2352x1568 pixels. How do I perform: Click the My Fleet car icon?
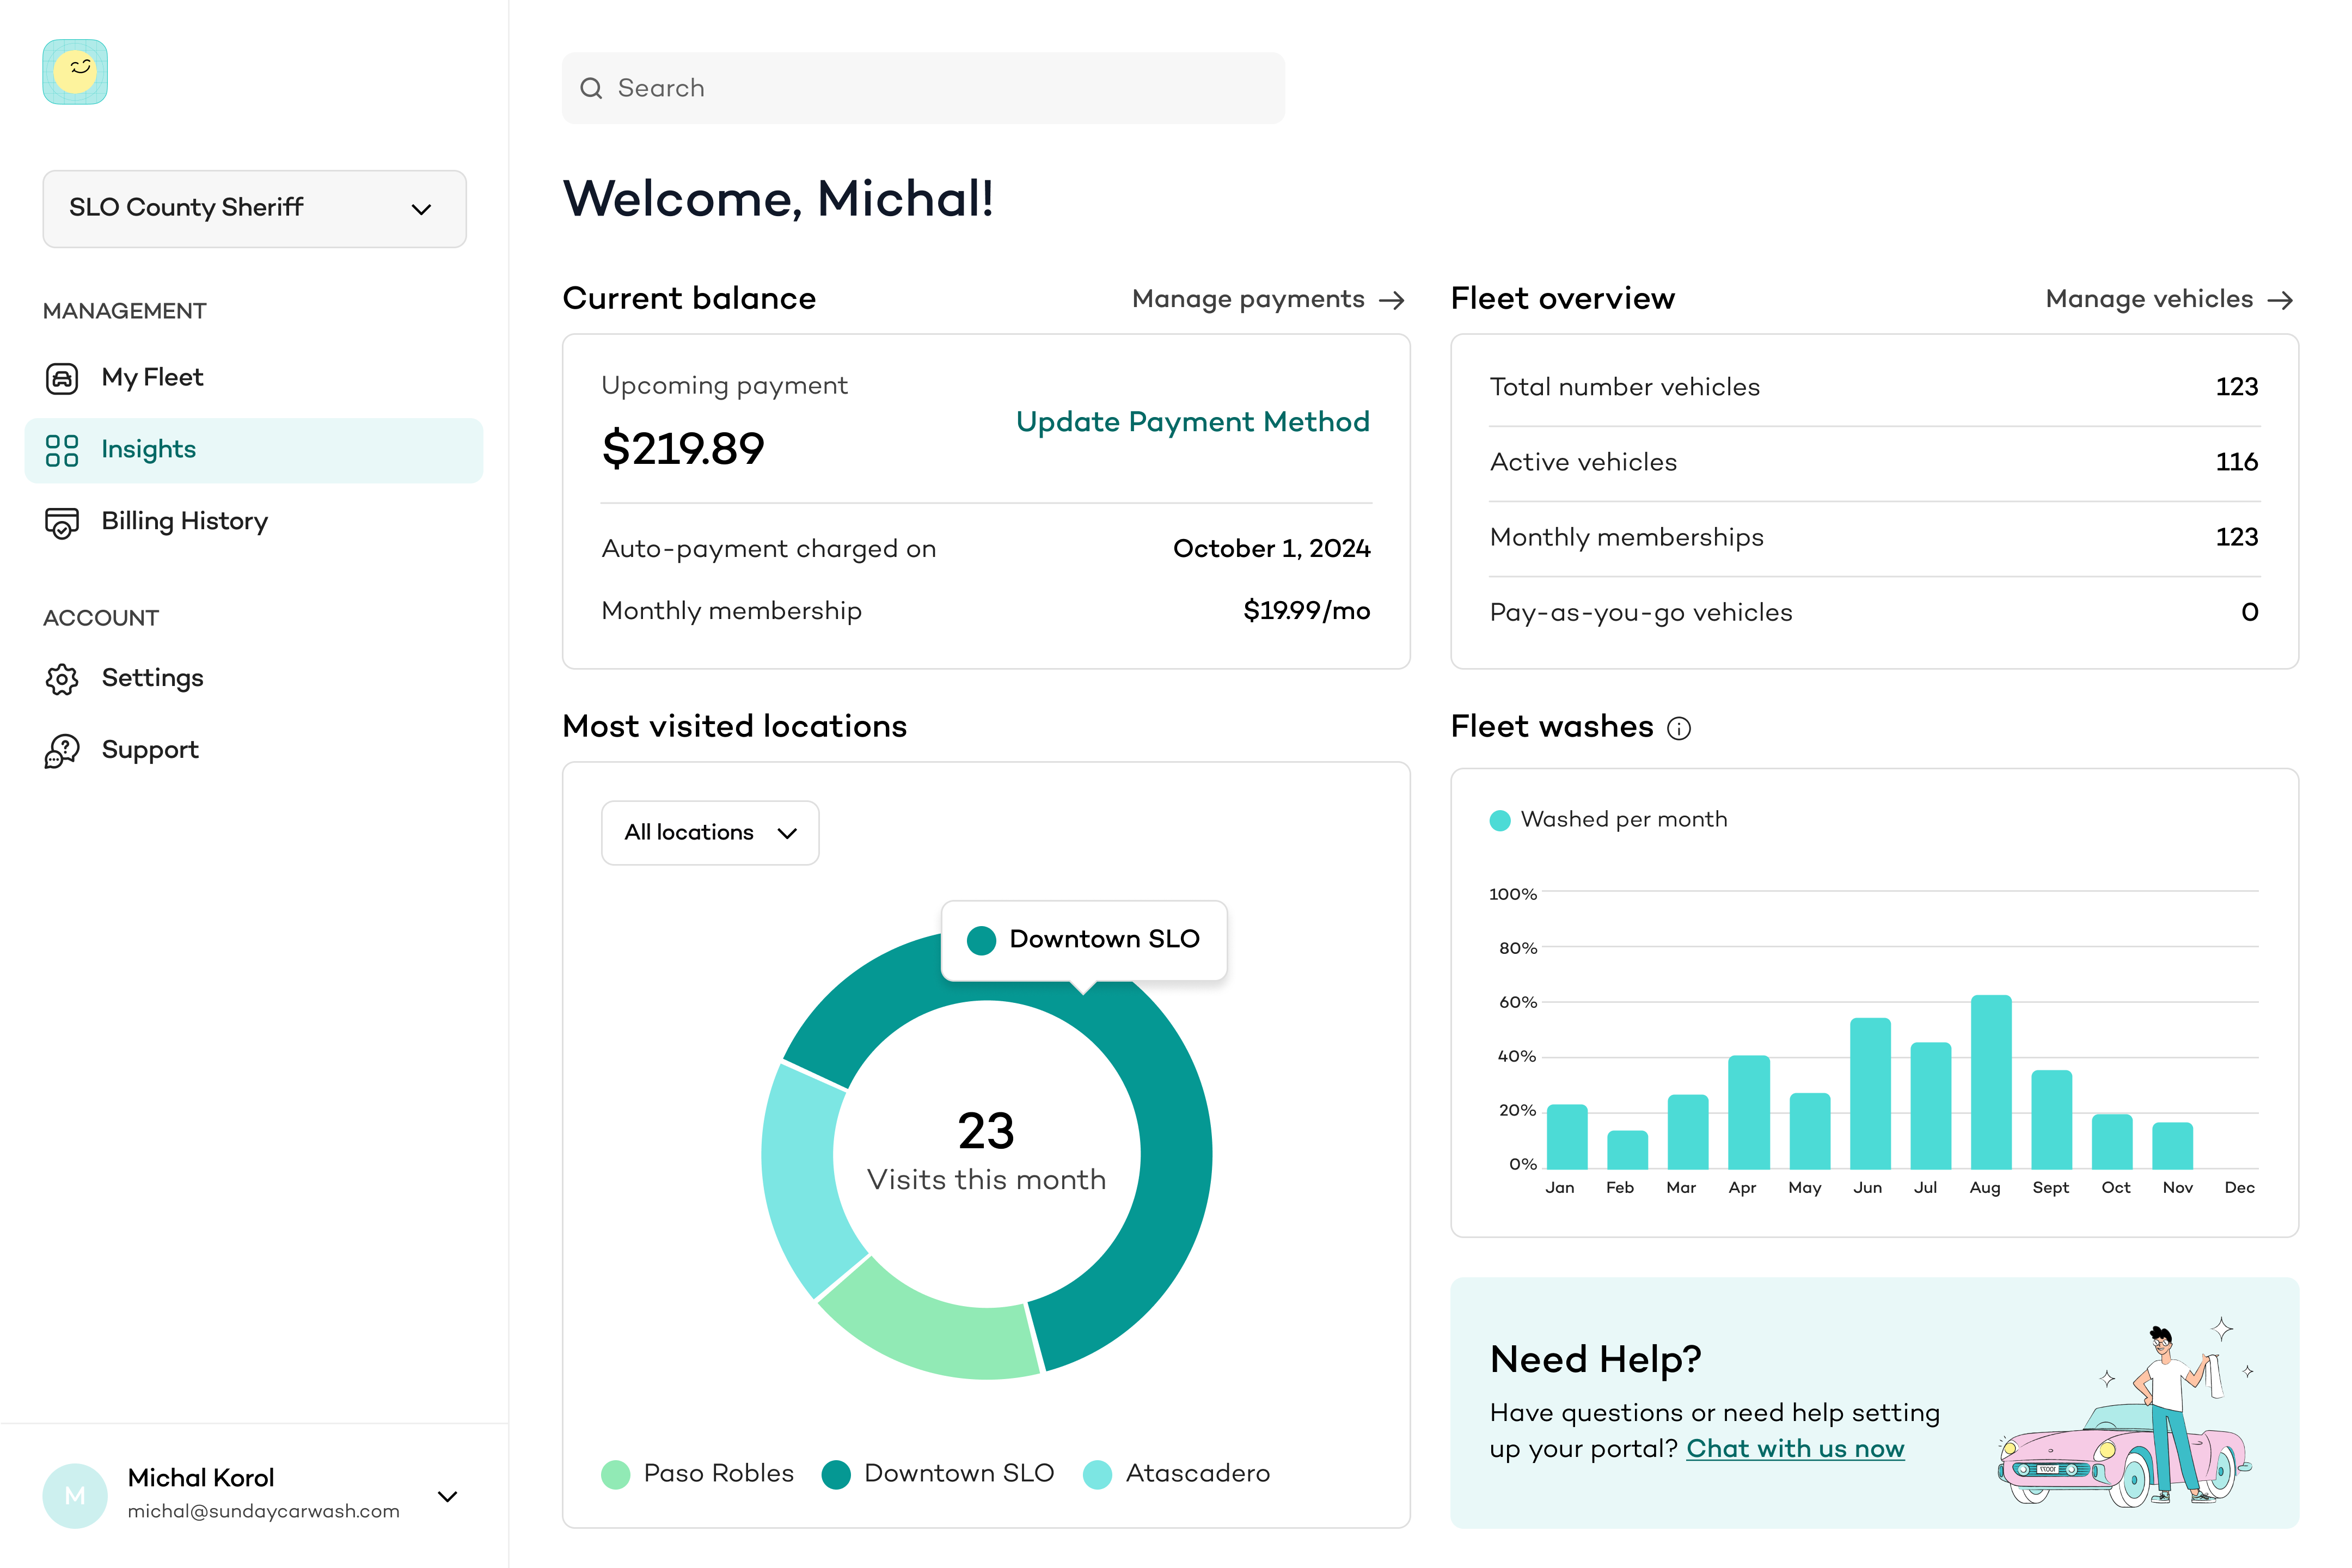62,378
